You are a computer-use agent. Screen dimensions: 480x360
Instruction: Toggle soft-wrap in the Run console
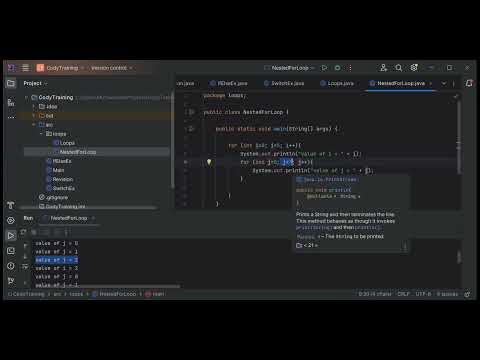click(25, 267)
